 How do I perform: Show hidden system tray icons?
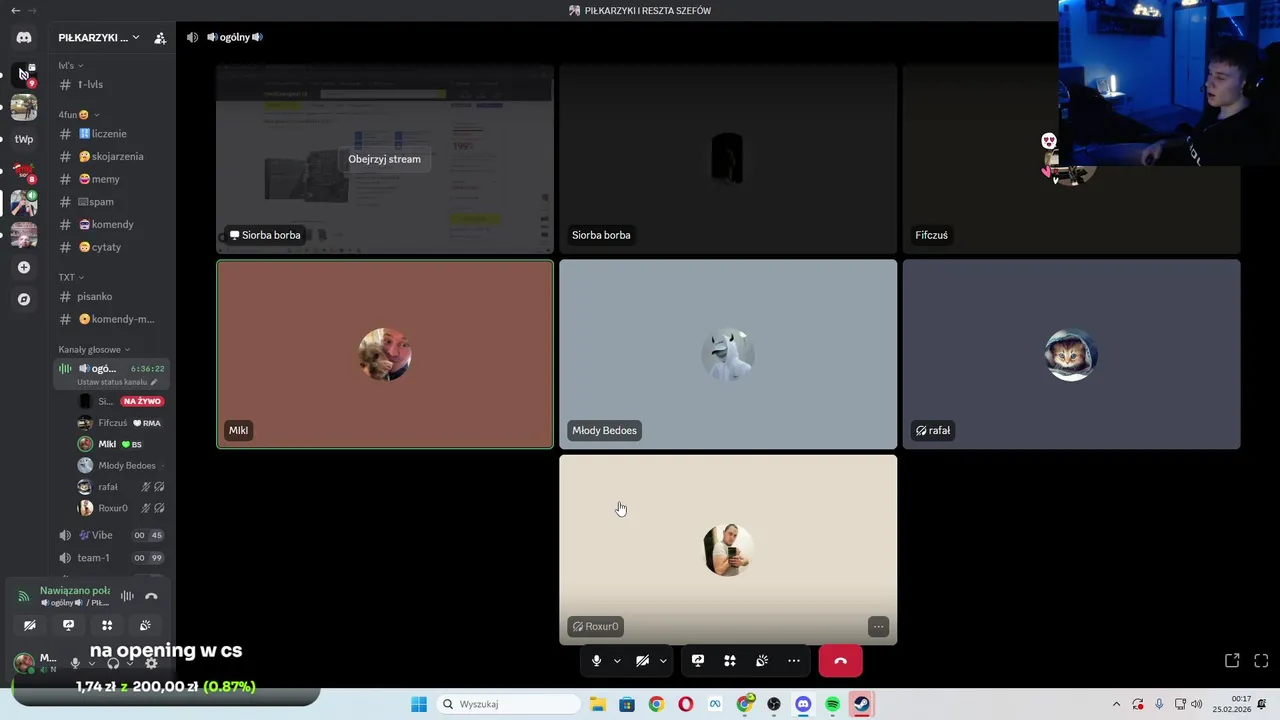(x=1116, y=704)
